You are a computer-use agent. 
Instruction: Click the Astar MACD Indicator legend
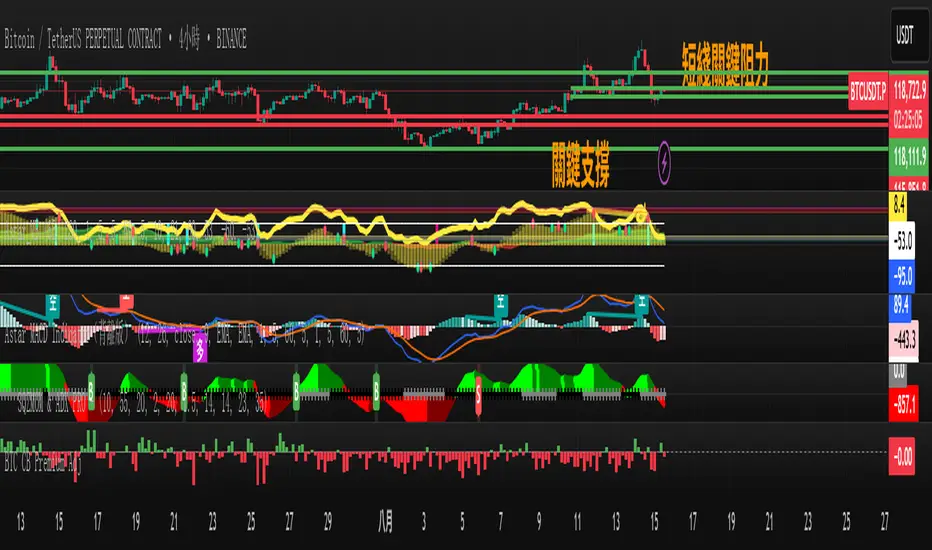coord(185,335)
